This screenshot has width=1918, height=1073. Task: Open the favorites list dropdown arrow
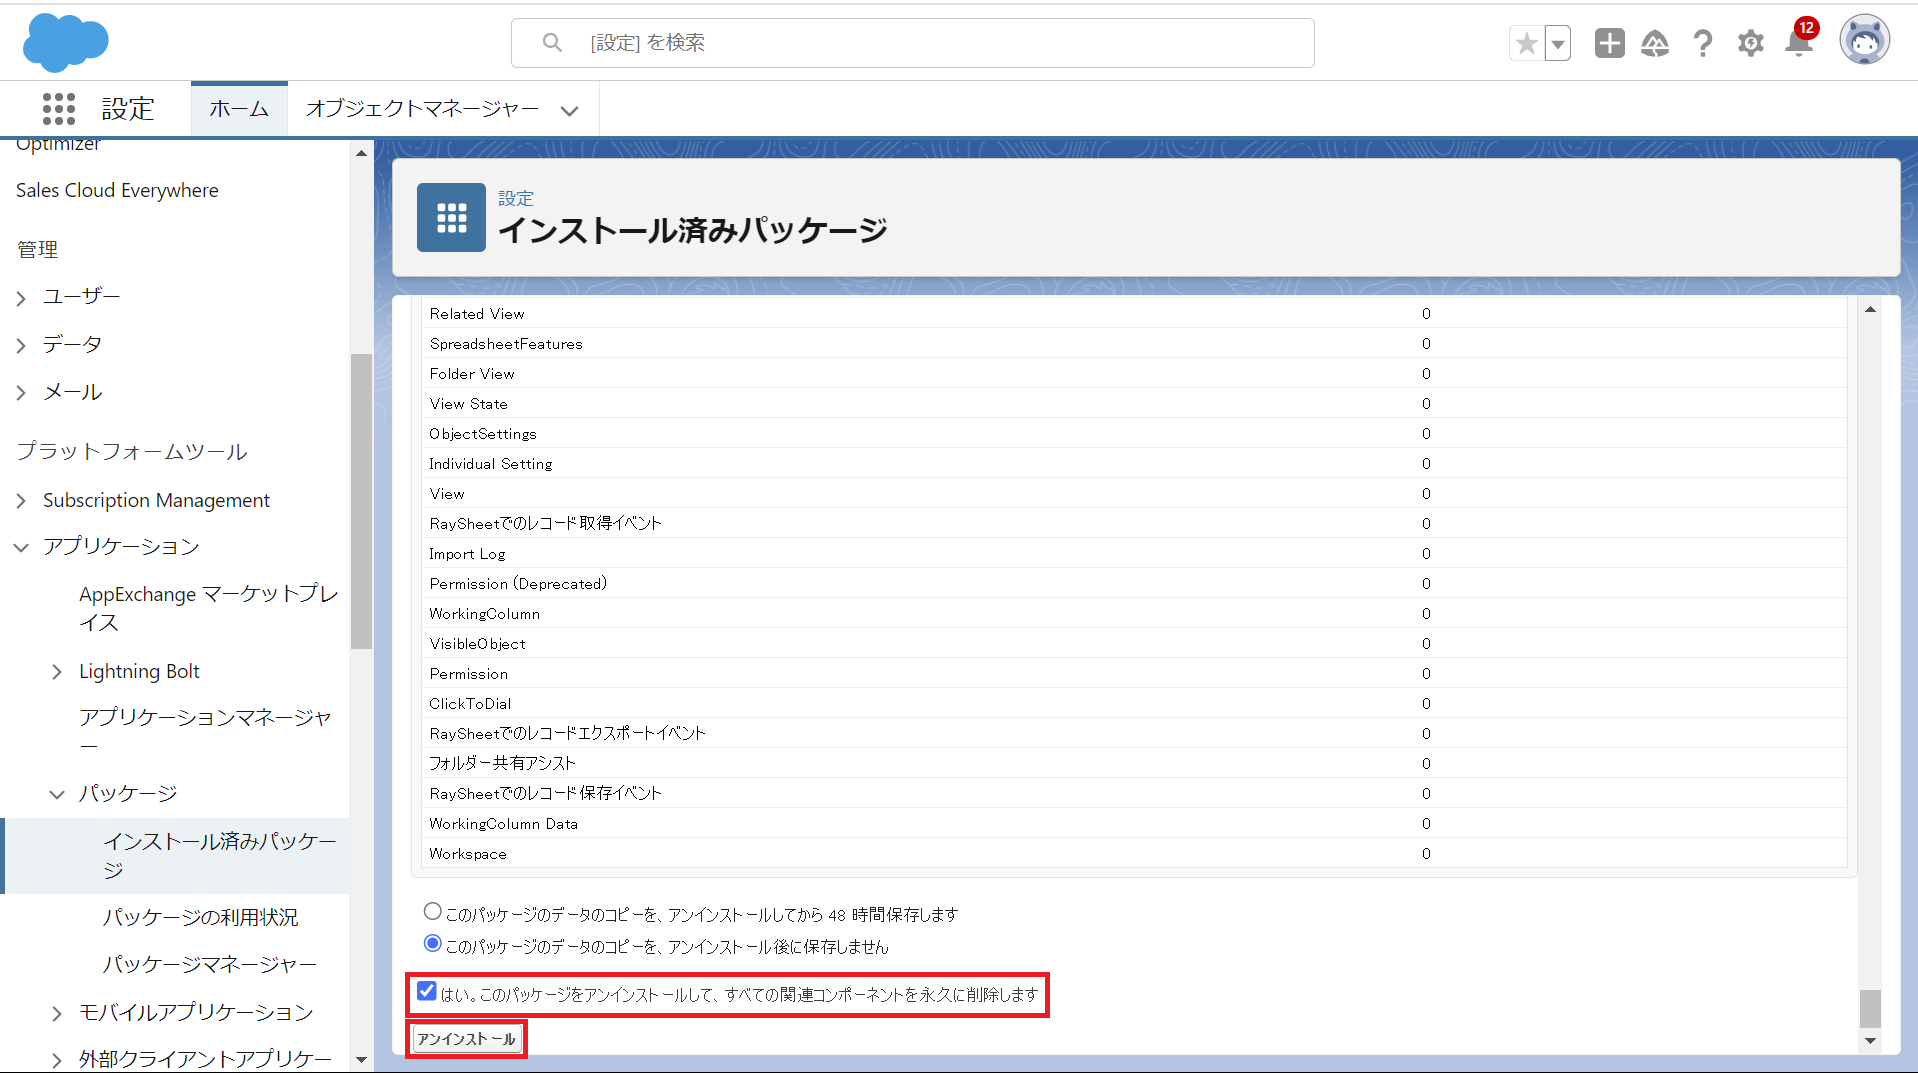tap(1558, 43)
